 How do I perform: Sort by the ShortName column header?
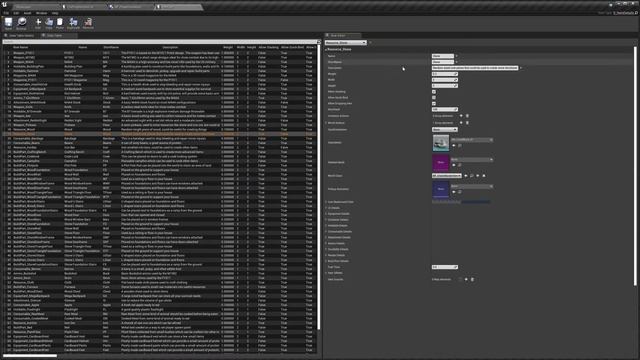pos(111,47)
